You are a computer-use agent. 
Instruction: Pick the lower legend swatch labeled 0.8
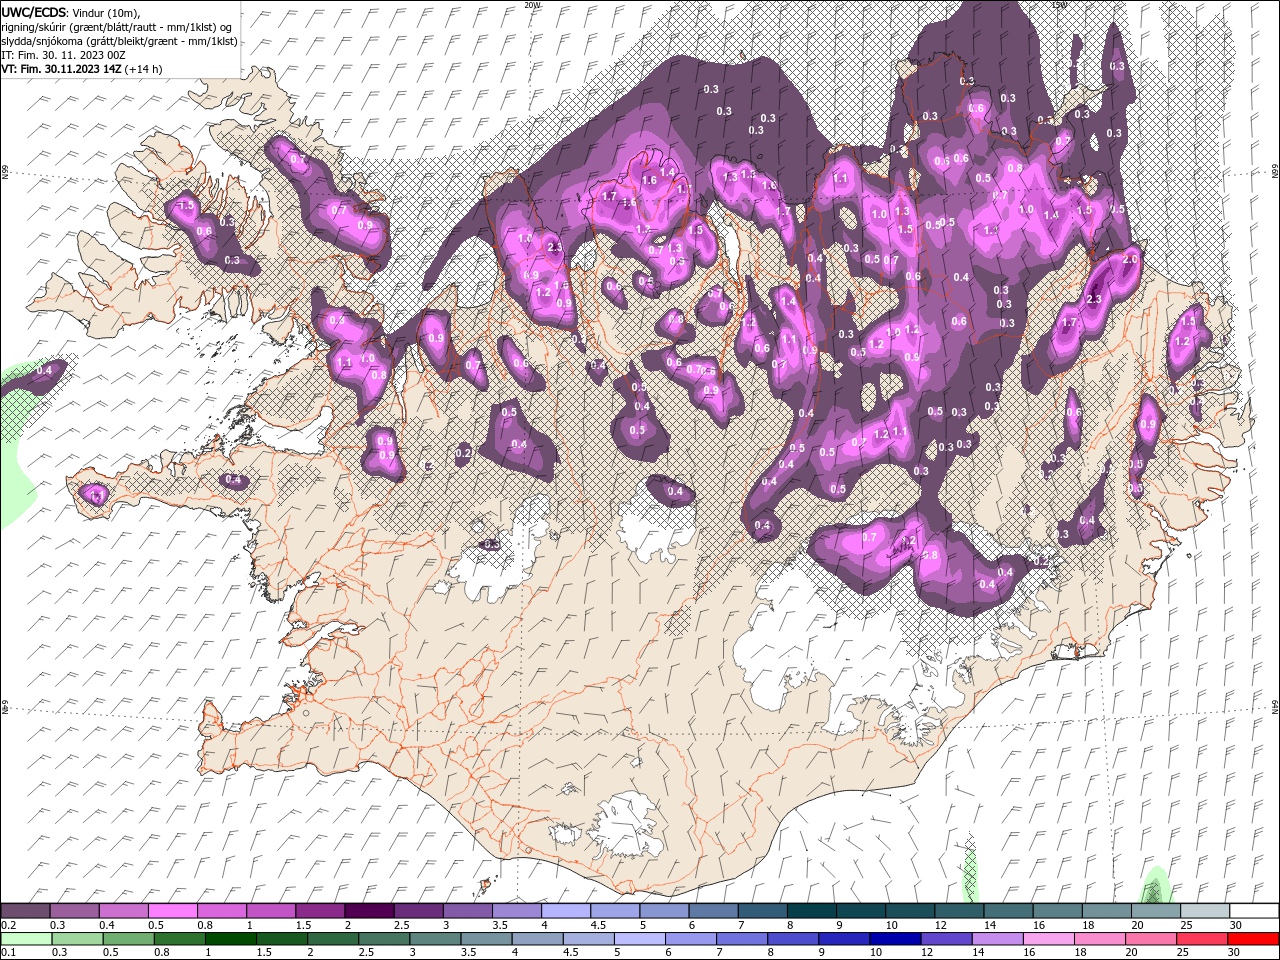point(179,939)
